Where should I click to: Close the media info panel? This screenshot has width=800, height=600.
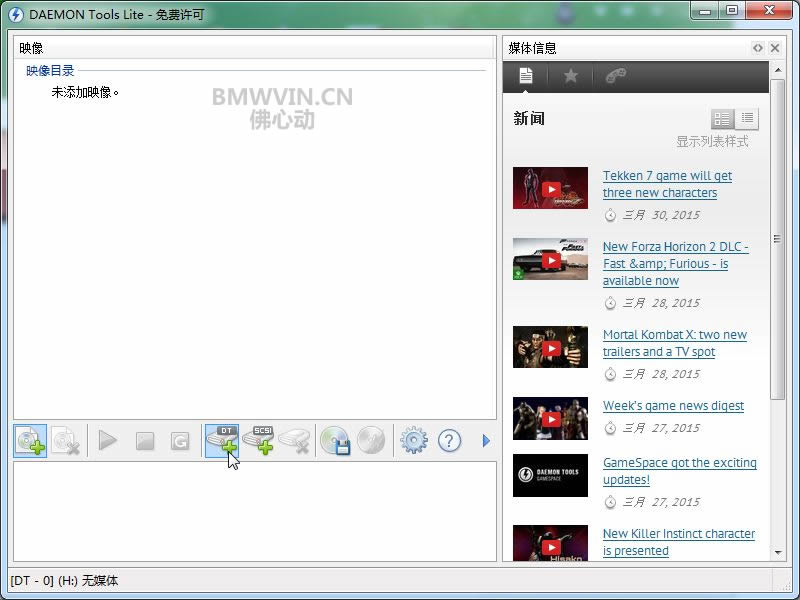[775, 48]
